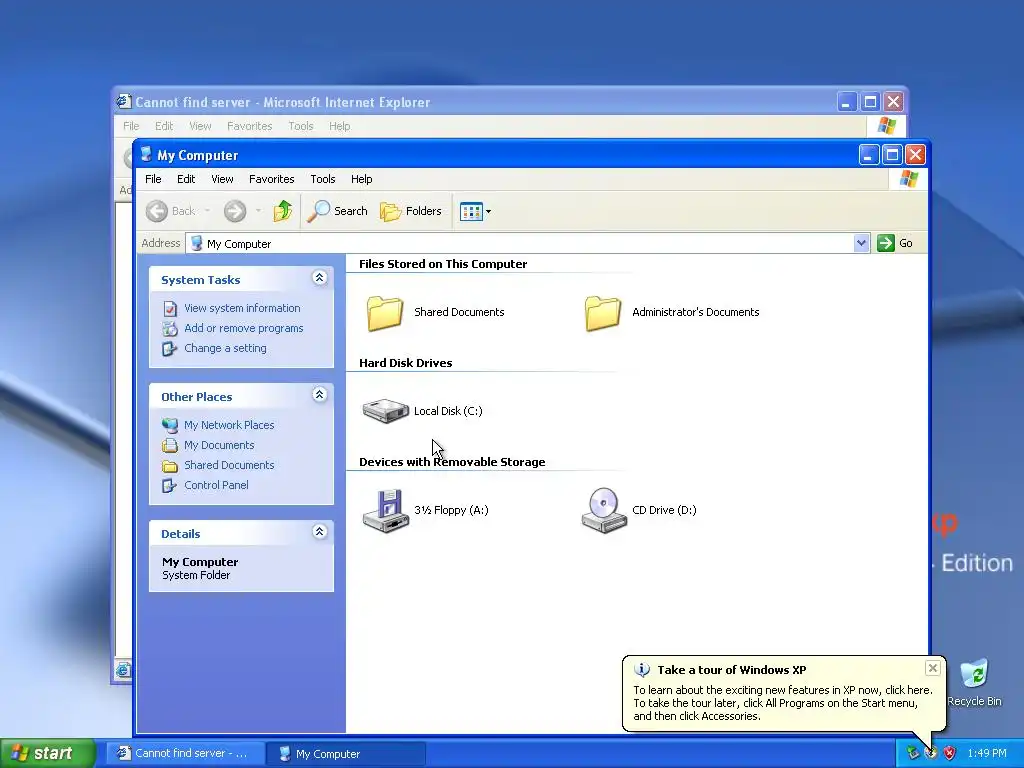The width and height of the screenshot is (1024, 768).
Task: Open the Views dropdown arrow
Action: coord(488,212)
